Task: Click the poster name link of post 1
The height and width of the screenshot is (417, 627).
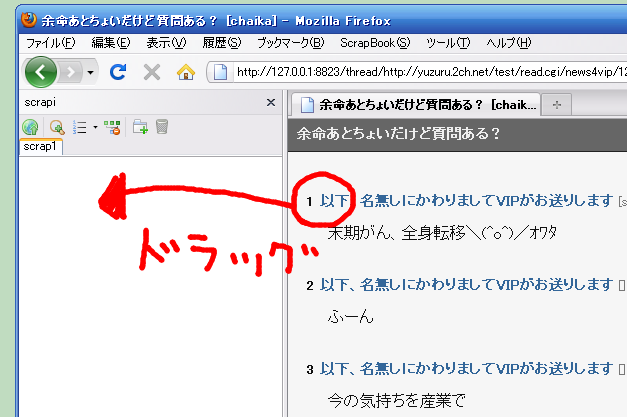Action: point(466,201)
